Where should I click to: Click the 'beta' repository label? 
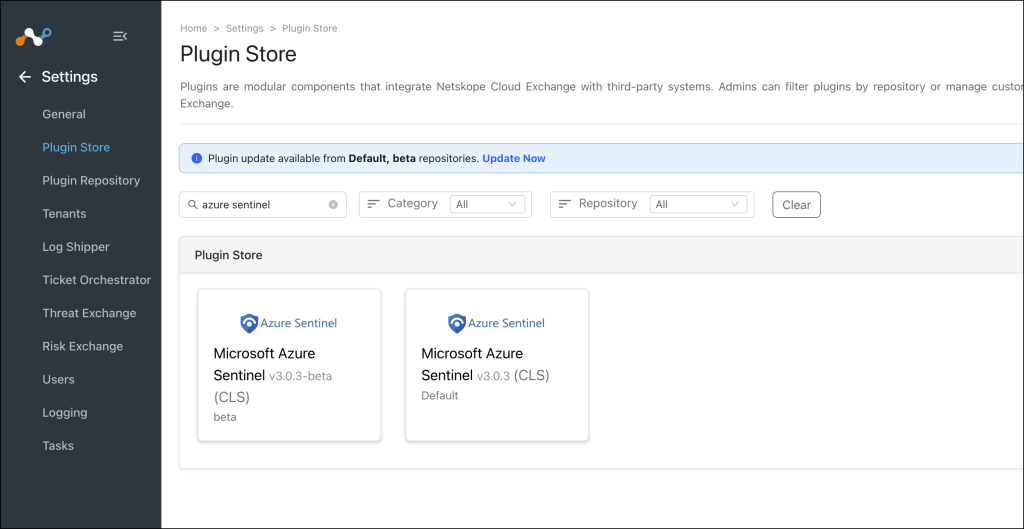[x=225, y=417]
